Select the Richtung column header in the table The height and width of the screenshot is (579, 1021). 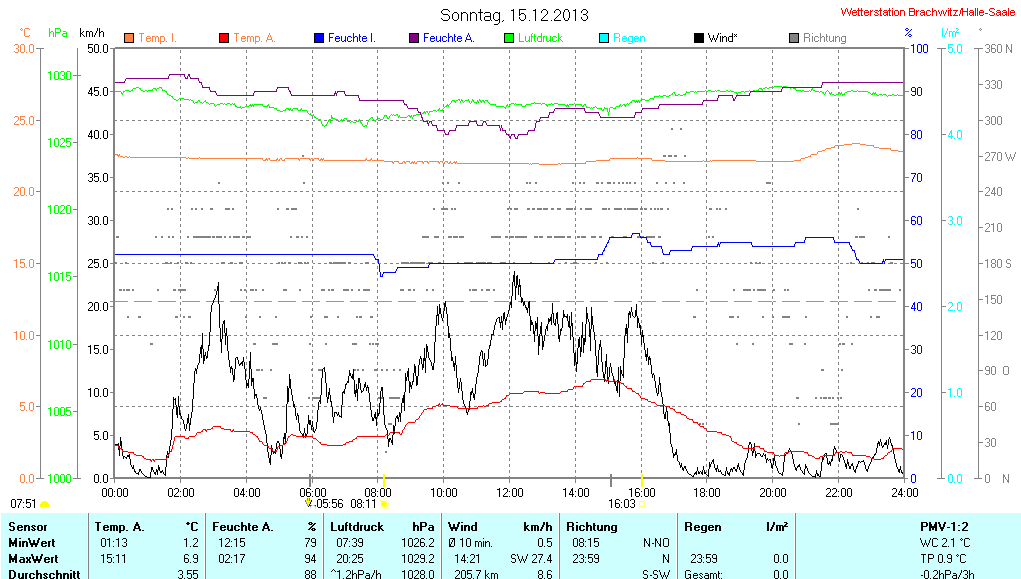(x=592, y=526)
